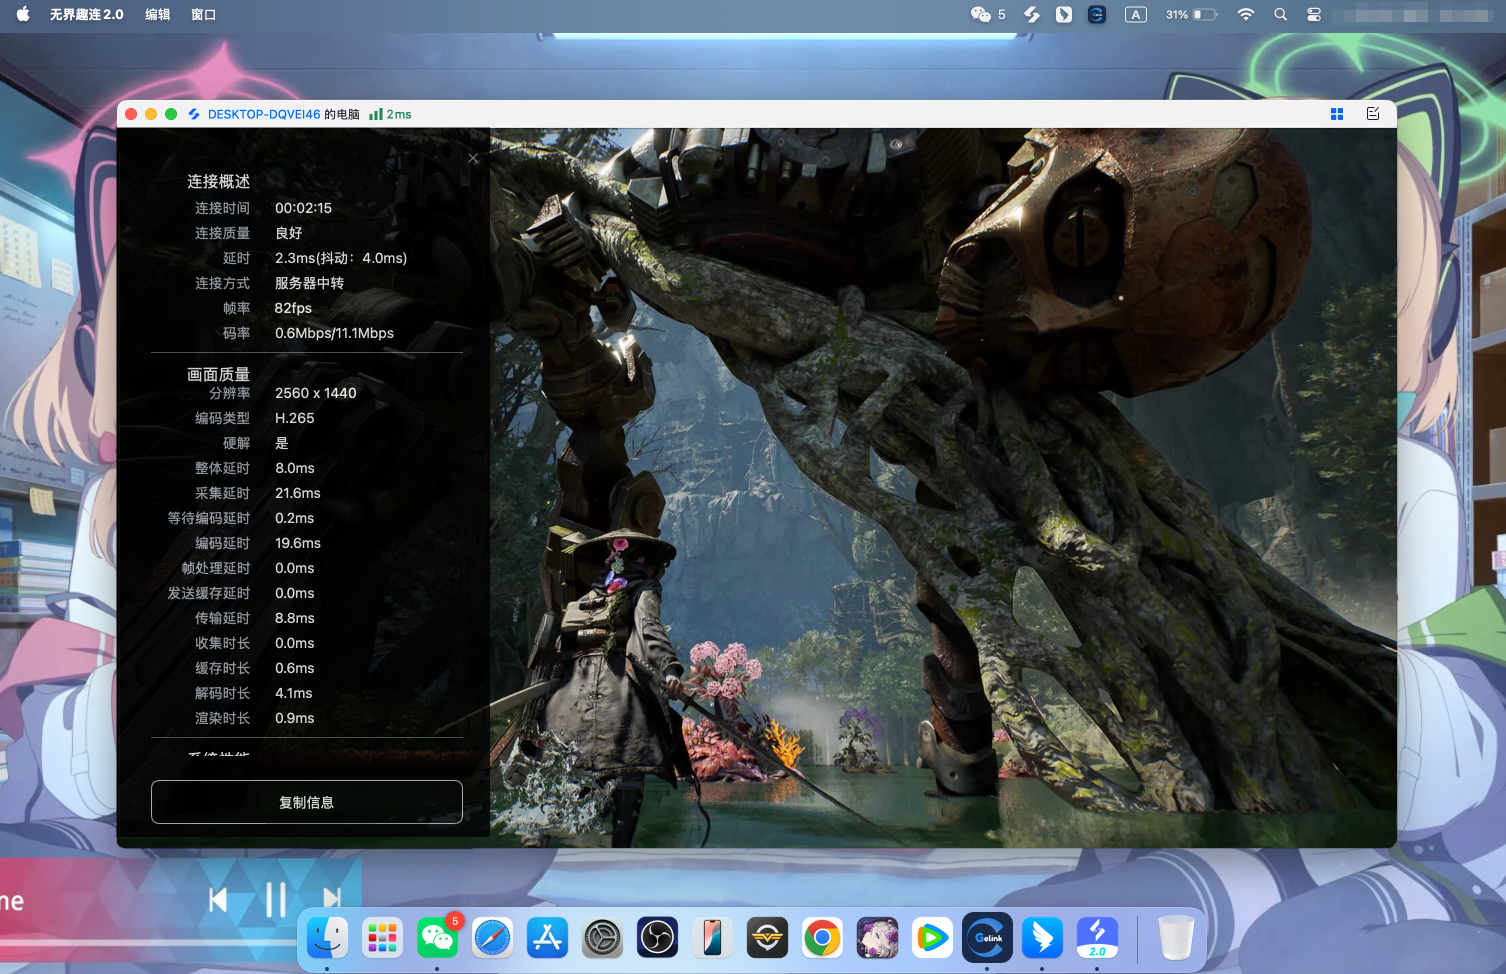
Task: Click the 采集延时 value 21.6ms
Action: pyautogui.click(x=298, y=493)
